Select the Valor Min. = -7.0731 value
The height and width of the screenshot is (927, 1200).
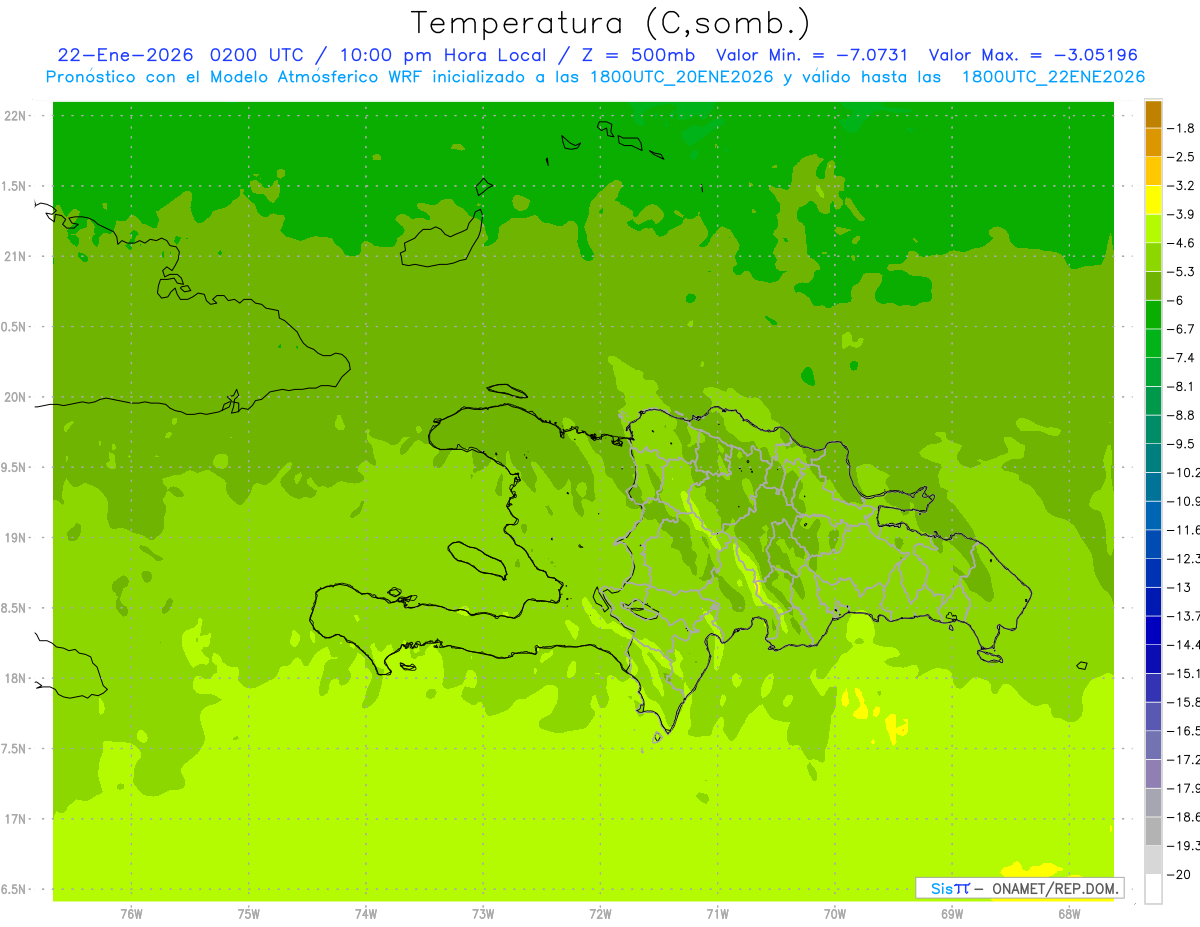tap(812, 55)
